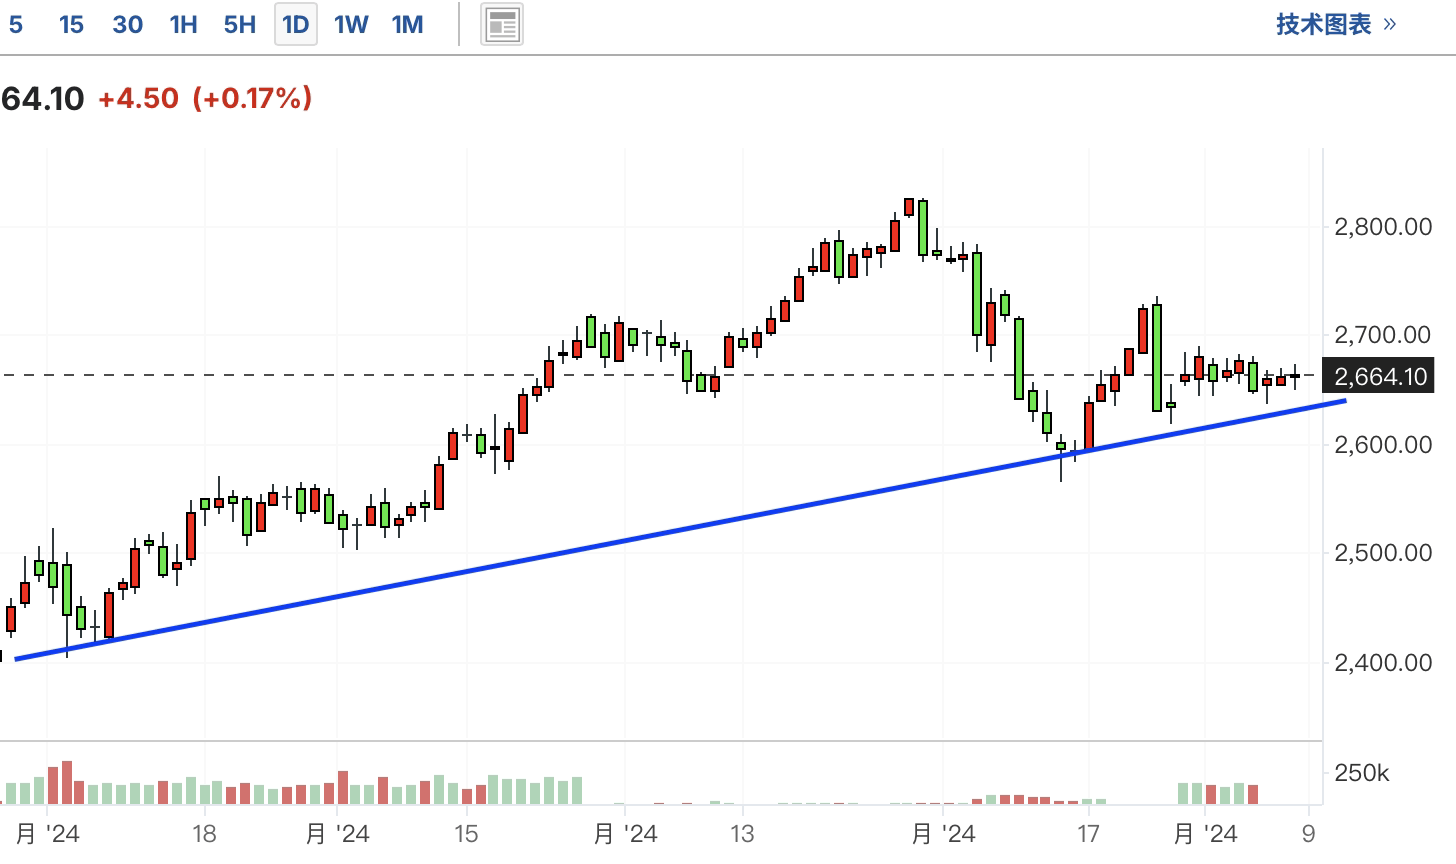The image size is (1456, 864).
Task: Click the dashed current price line
Action: 660,375
